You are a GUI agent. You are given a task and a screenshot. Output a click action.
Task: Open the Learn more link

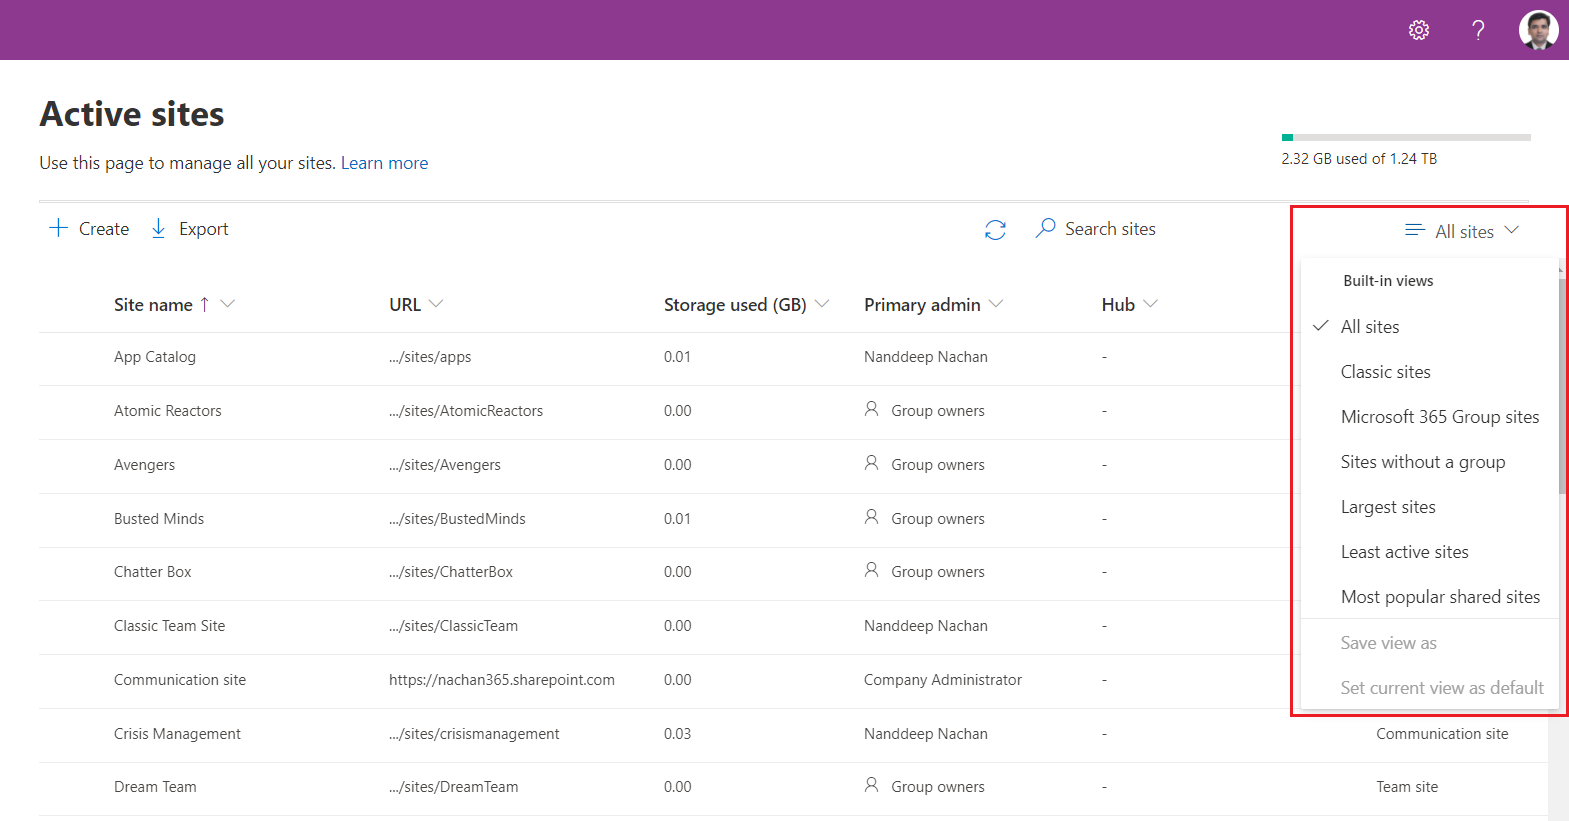tap(384, 163)
